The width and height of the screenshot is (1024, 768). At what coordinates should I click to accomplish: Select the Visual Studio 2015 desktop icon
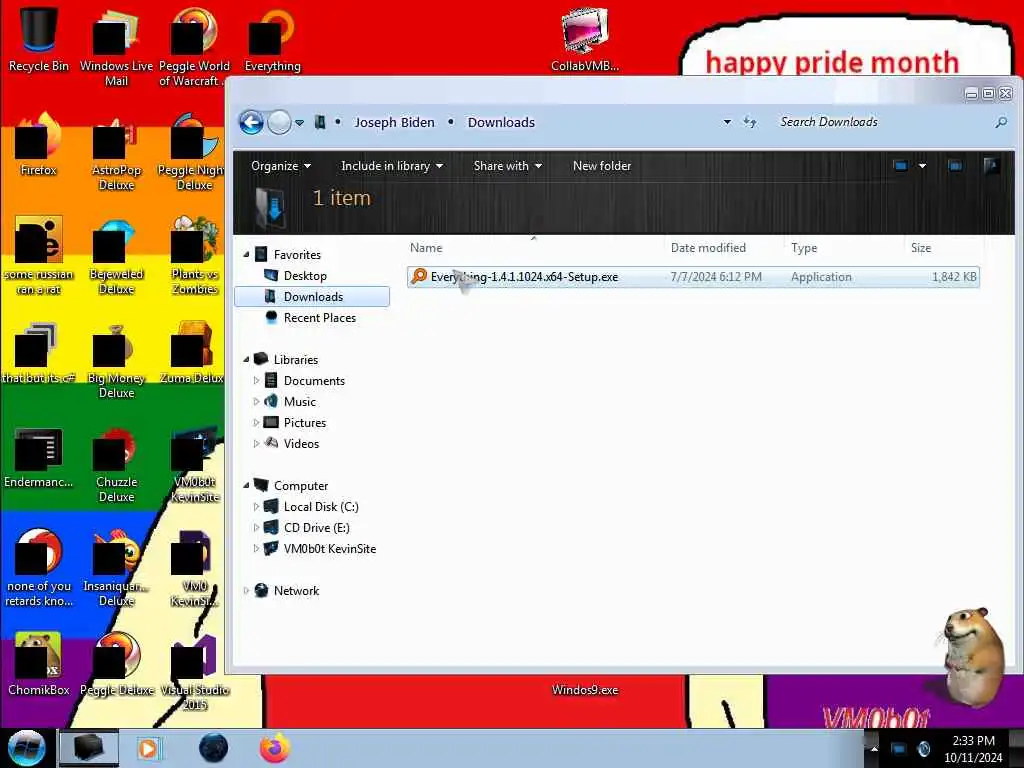(x=194, y=671)
